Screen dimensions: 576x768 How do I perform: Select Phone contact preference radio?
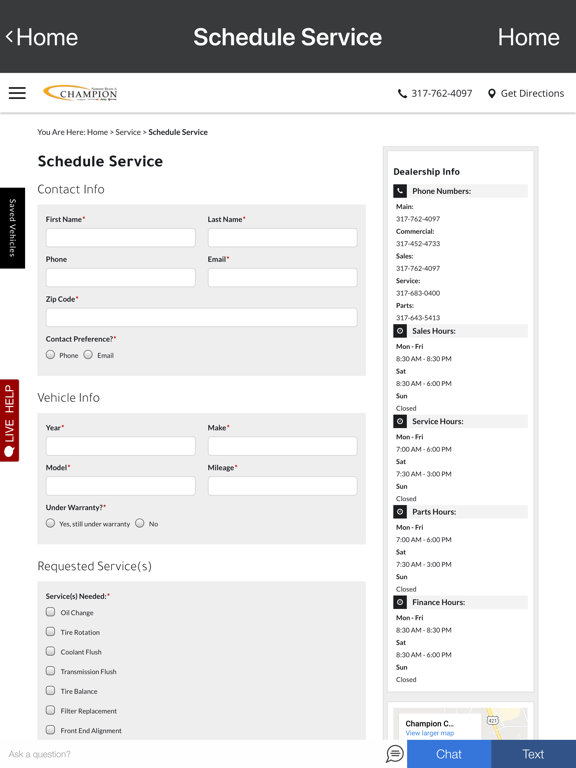tap(50, 355)
